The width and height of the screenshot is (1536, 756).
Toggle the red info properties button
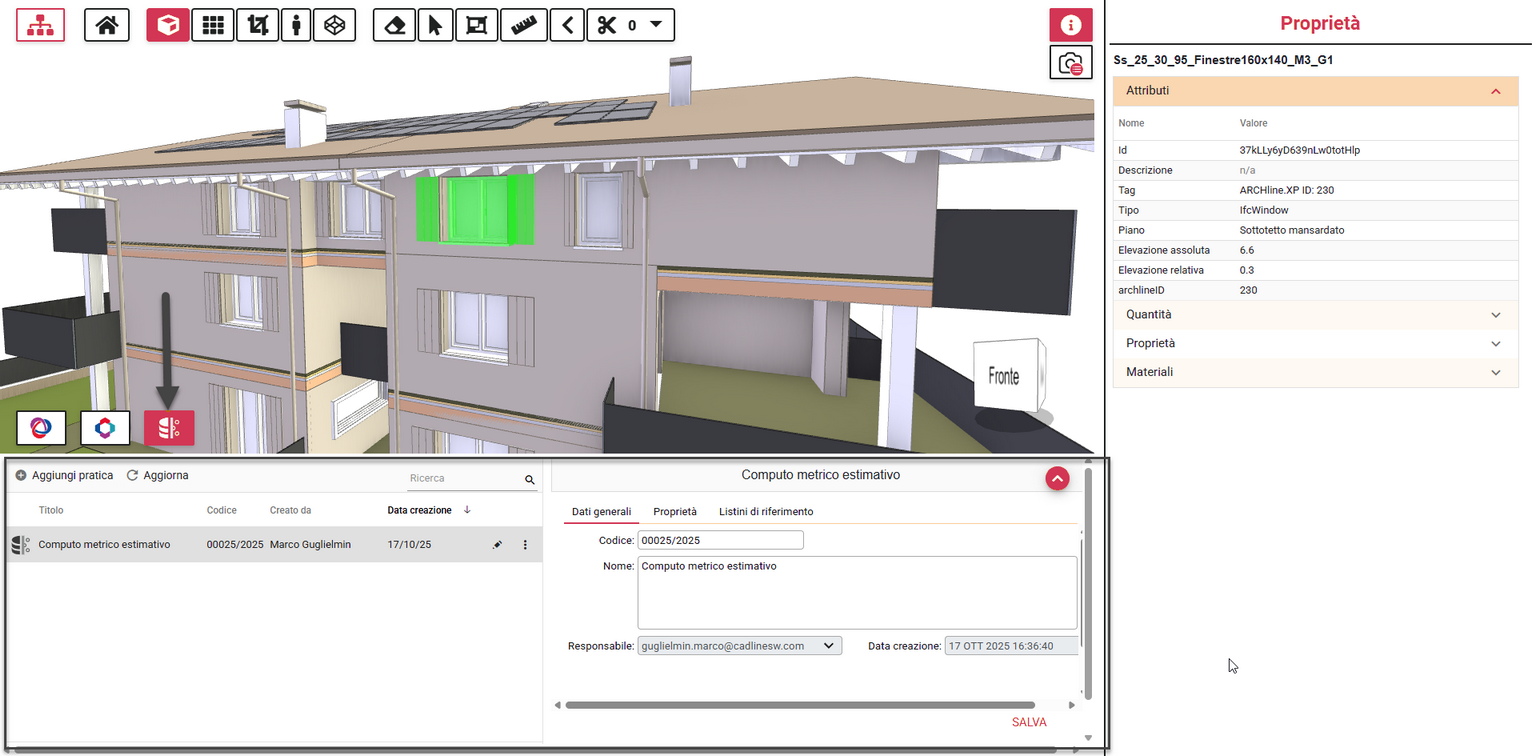coord(1071,25)
